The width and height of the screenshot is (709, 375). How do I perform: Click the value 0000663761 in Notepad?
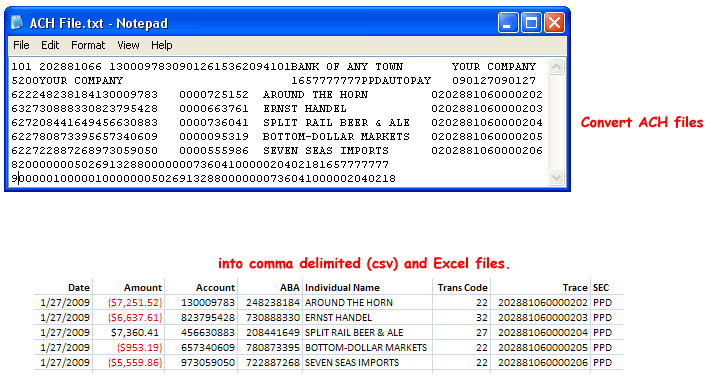pos(214,109)
